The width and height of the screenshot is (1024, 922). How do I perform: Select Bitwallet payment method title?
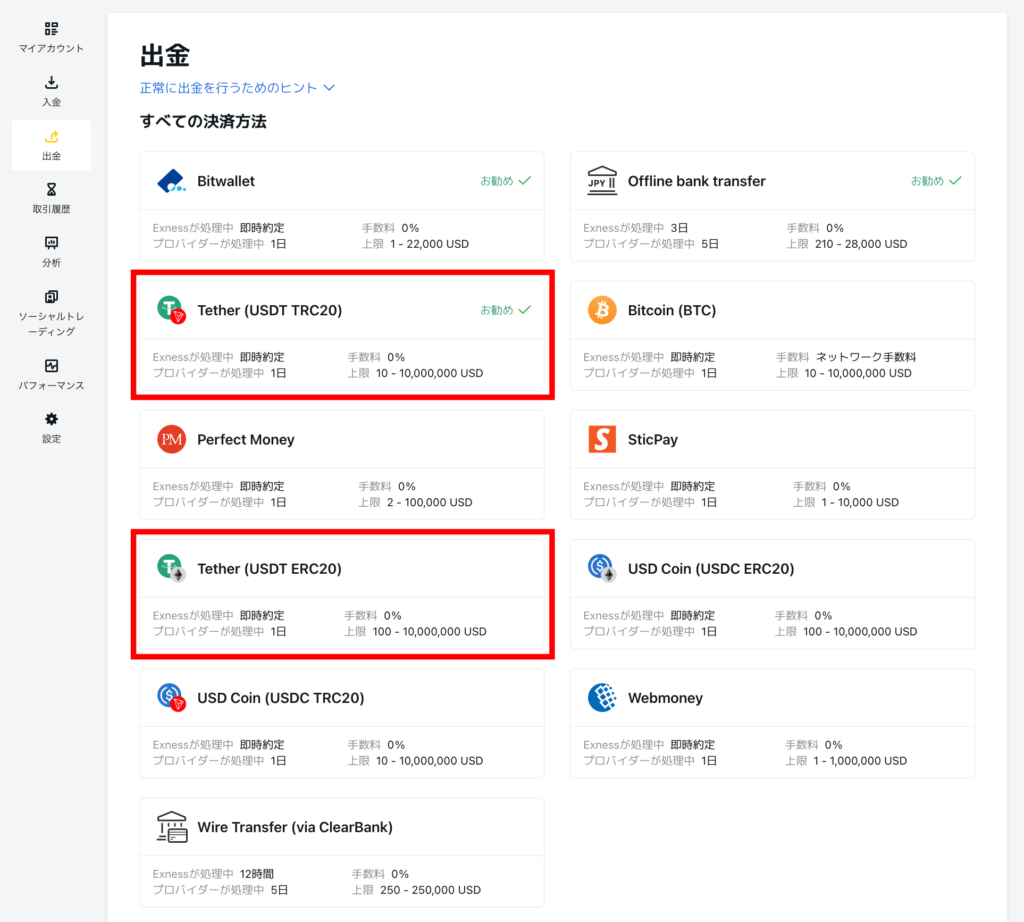pos(226,181)
